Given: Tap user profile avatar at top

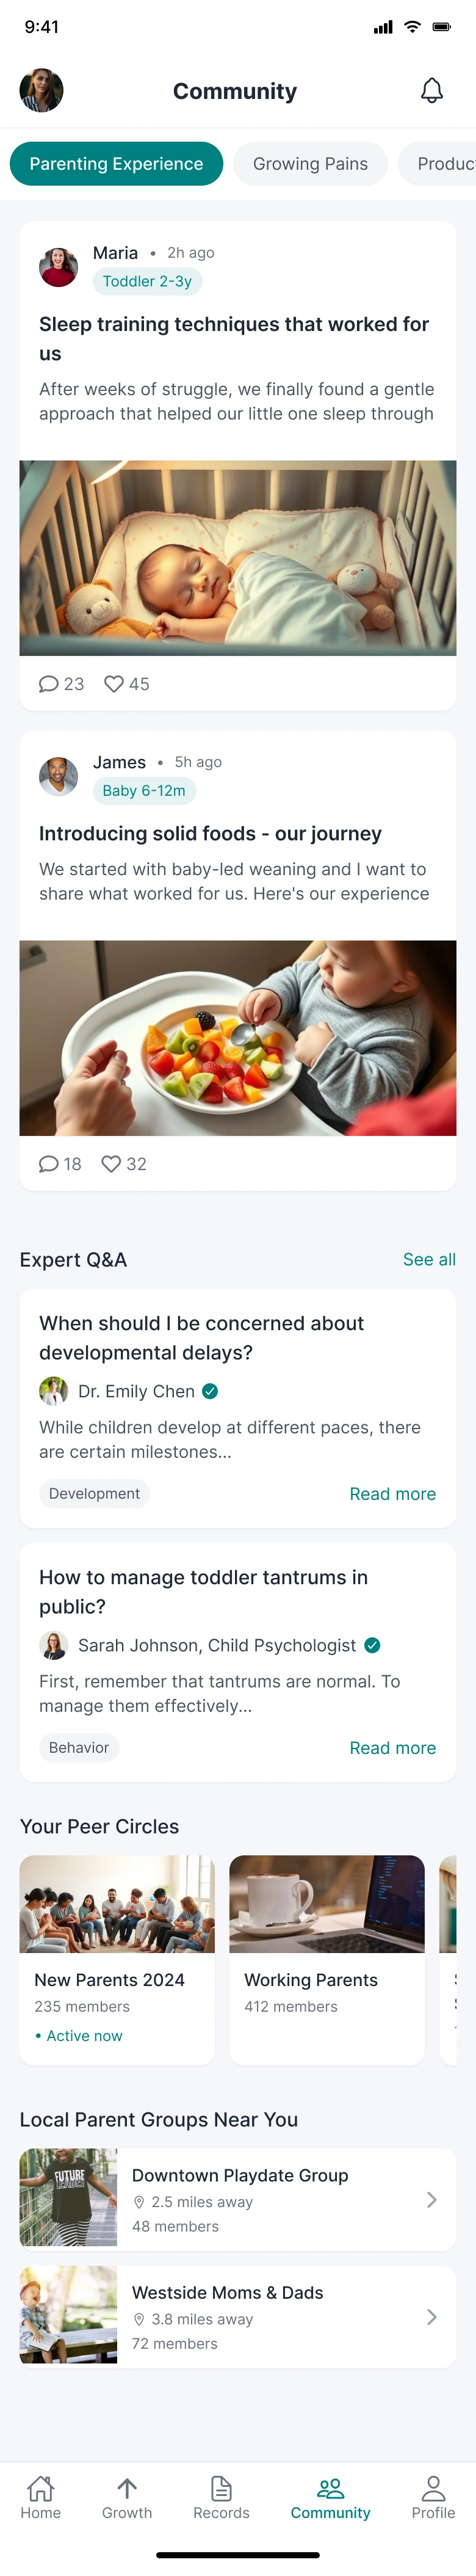Looking at the screenshot, I should click(x=42, y=91).
